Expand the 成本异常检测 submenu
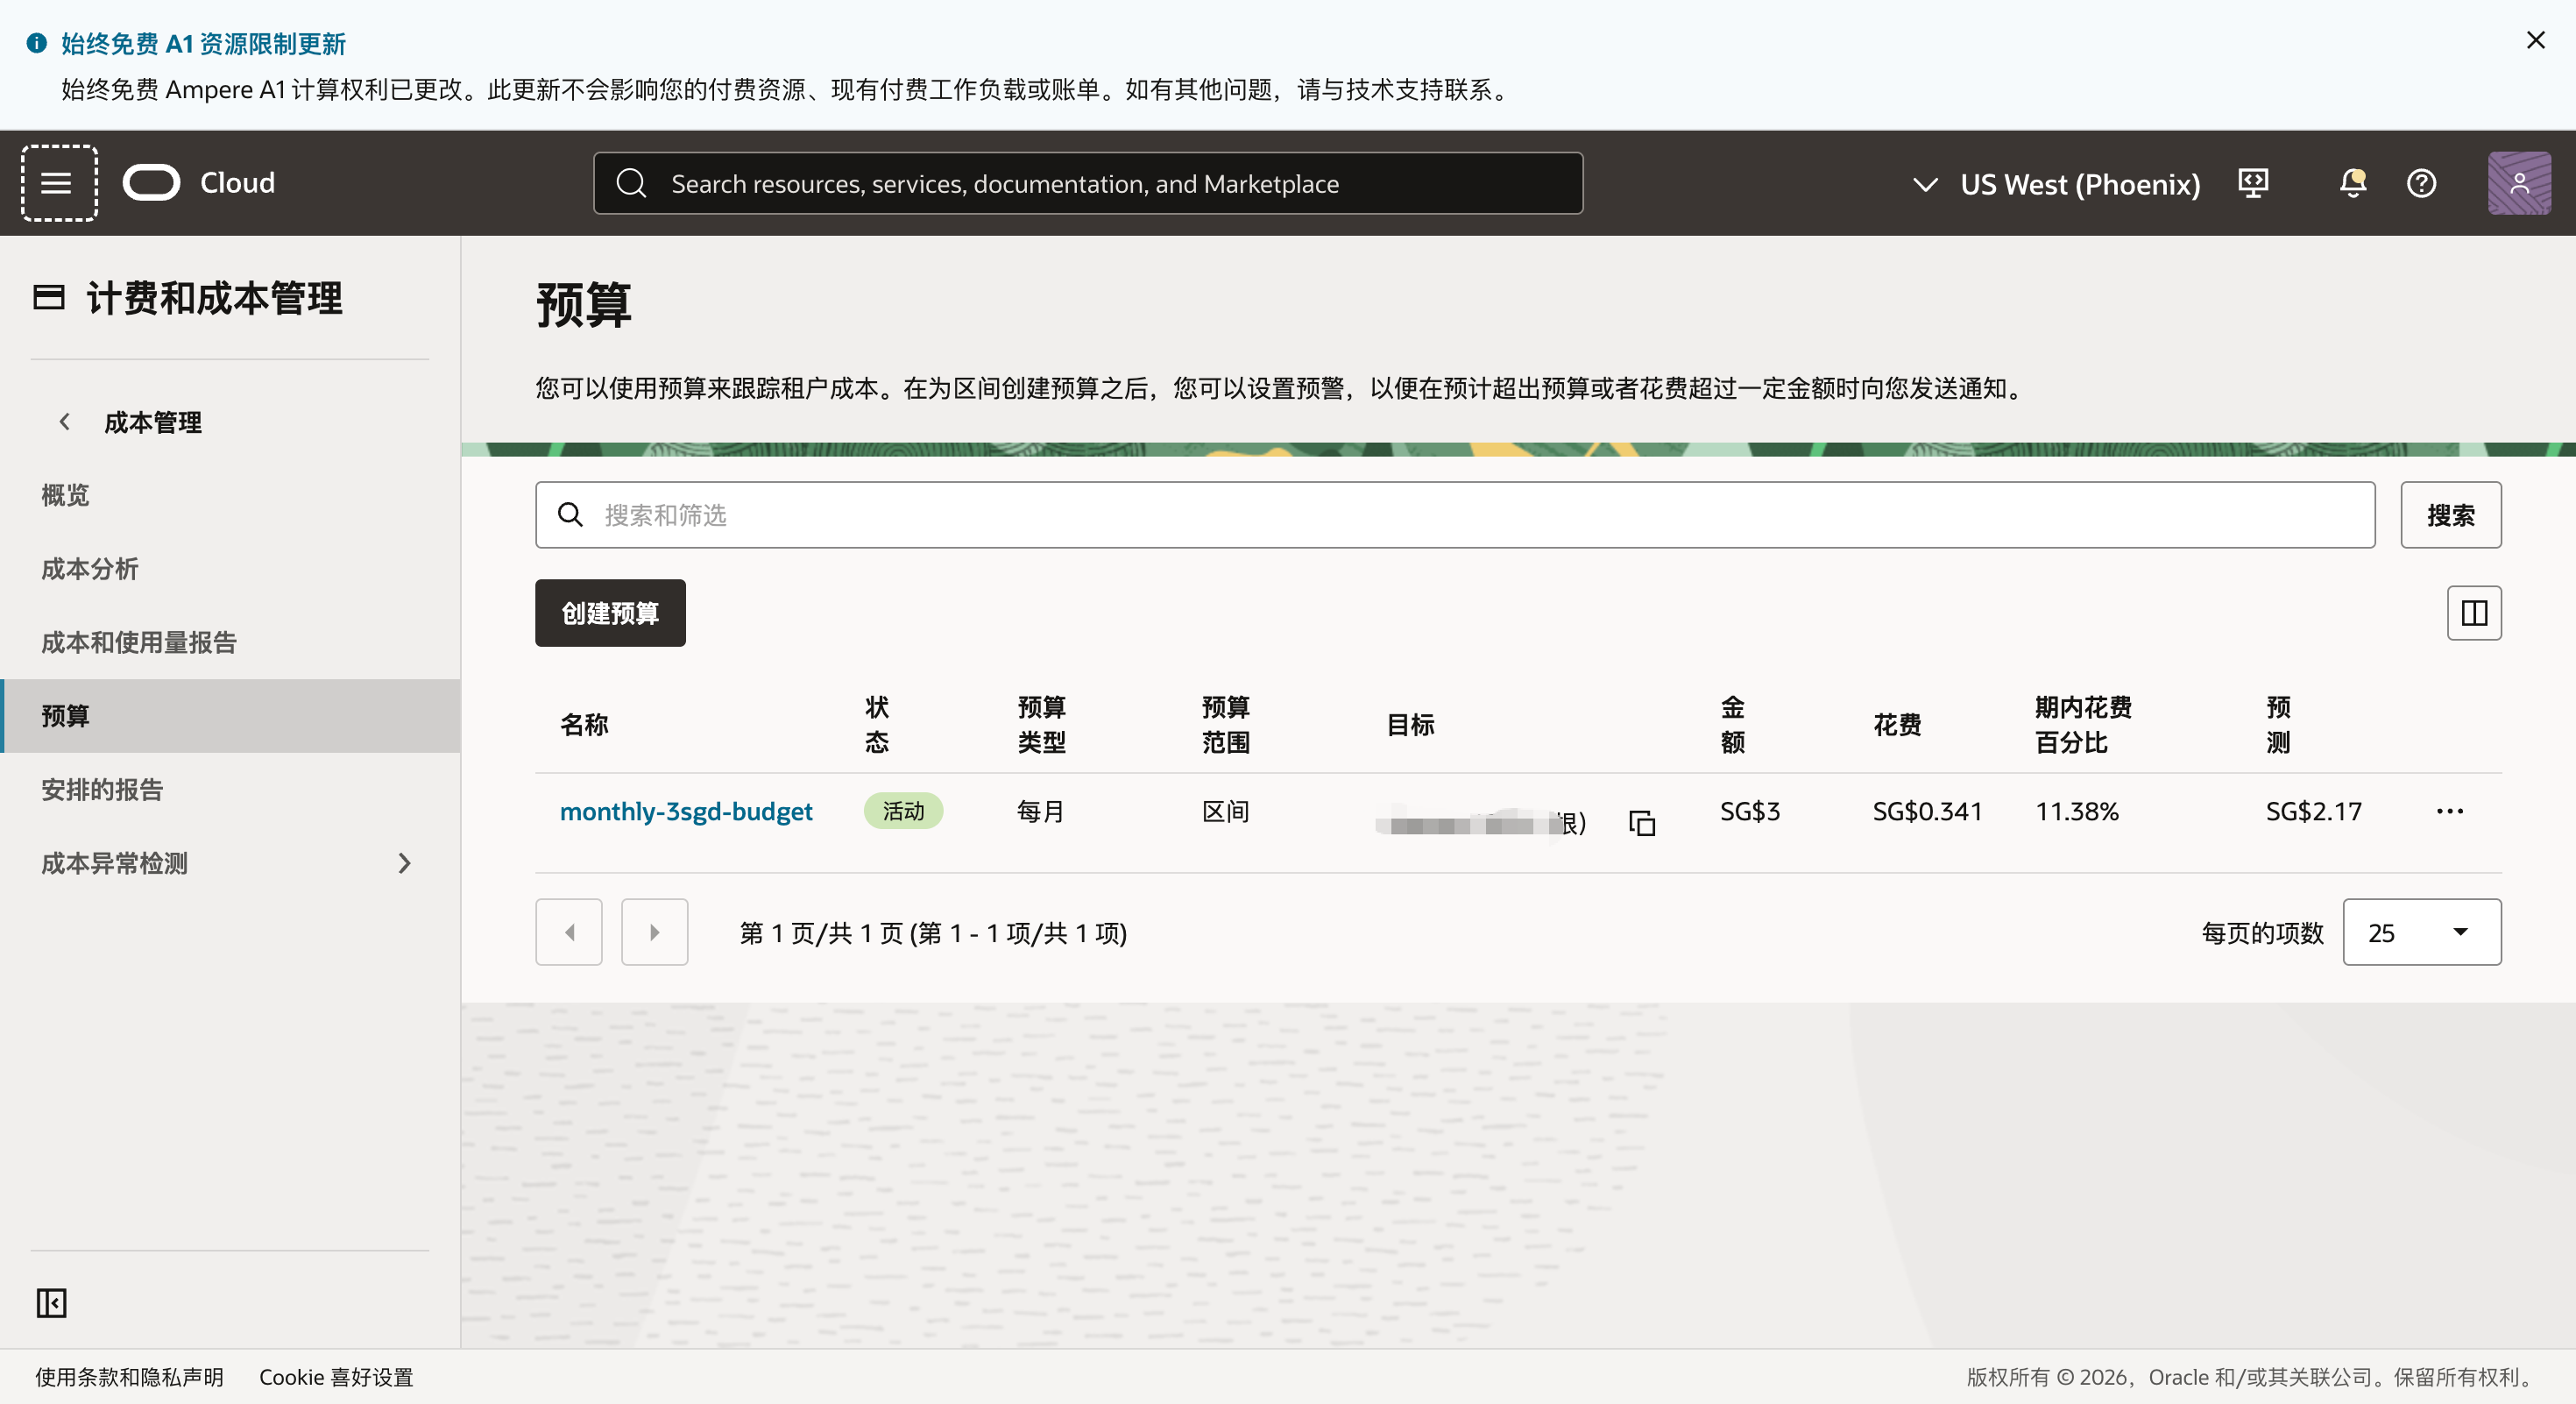 405,863
